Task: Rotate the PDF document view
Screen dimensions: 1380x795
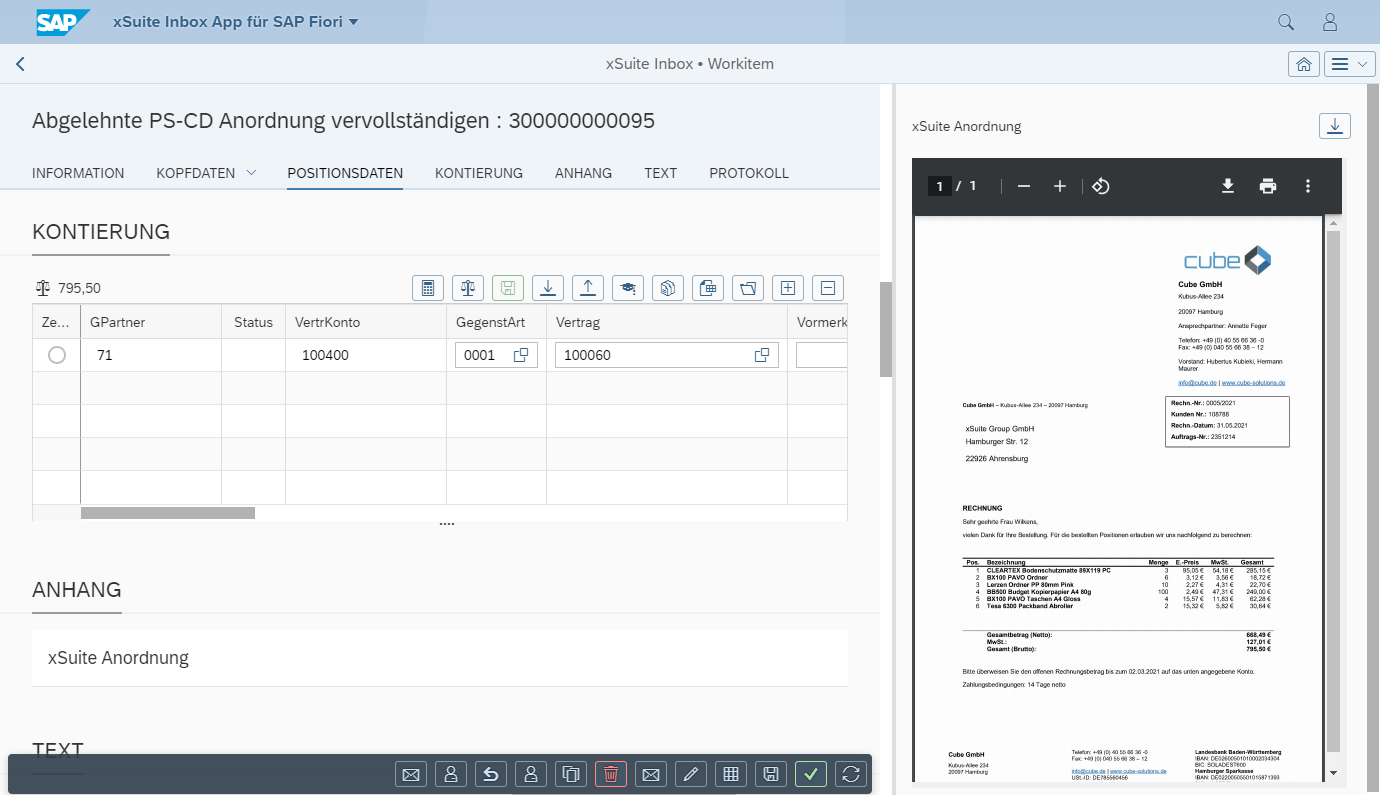Action: [1101, 186]
